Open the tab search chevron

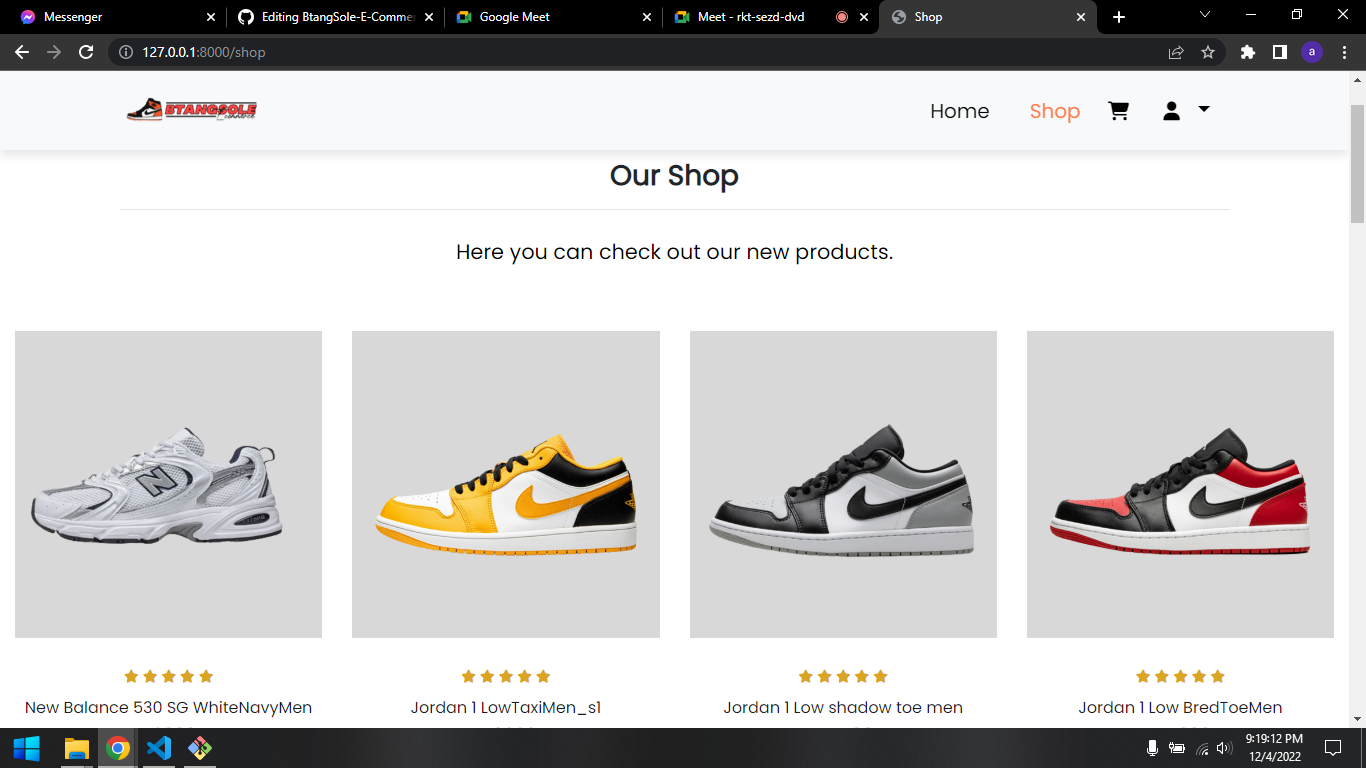1204,15
